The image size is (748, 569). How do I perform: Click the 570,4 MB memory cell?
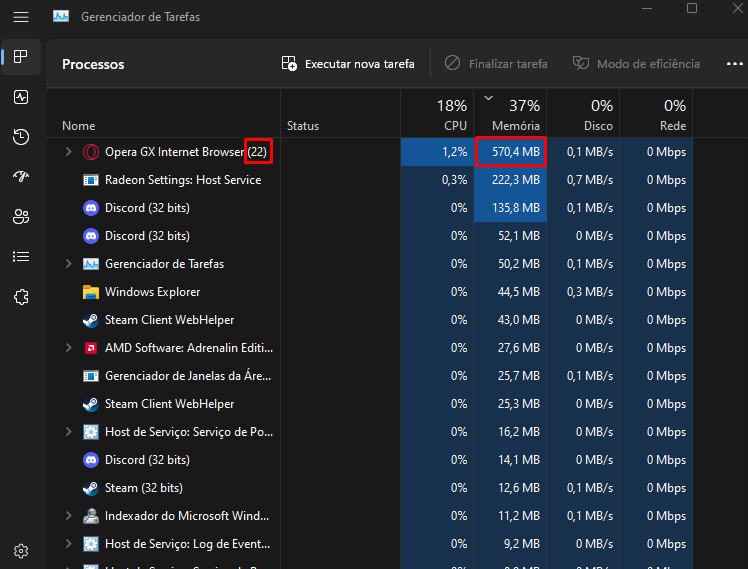click(510, 152)
